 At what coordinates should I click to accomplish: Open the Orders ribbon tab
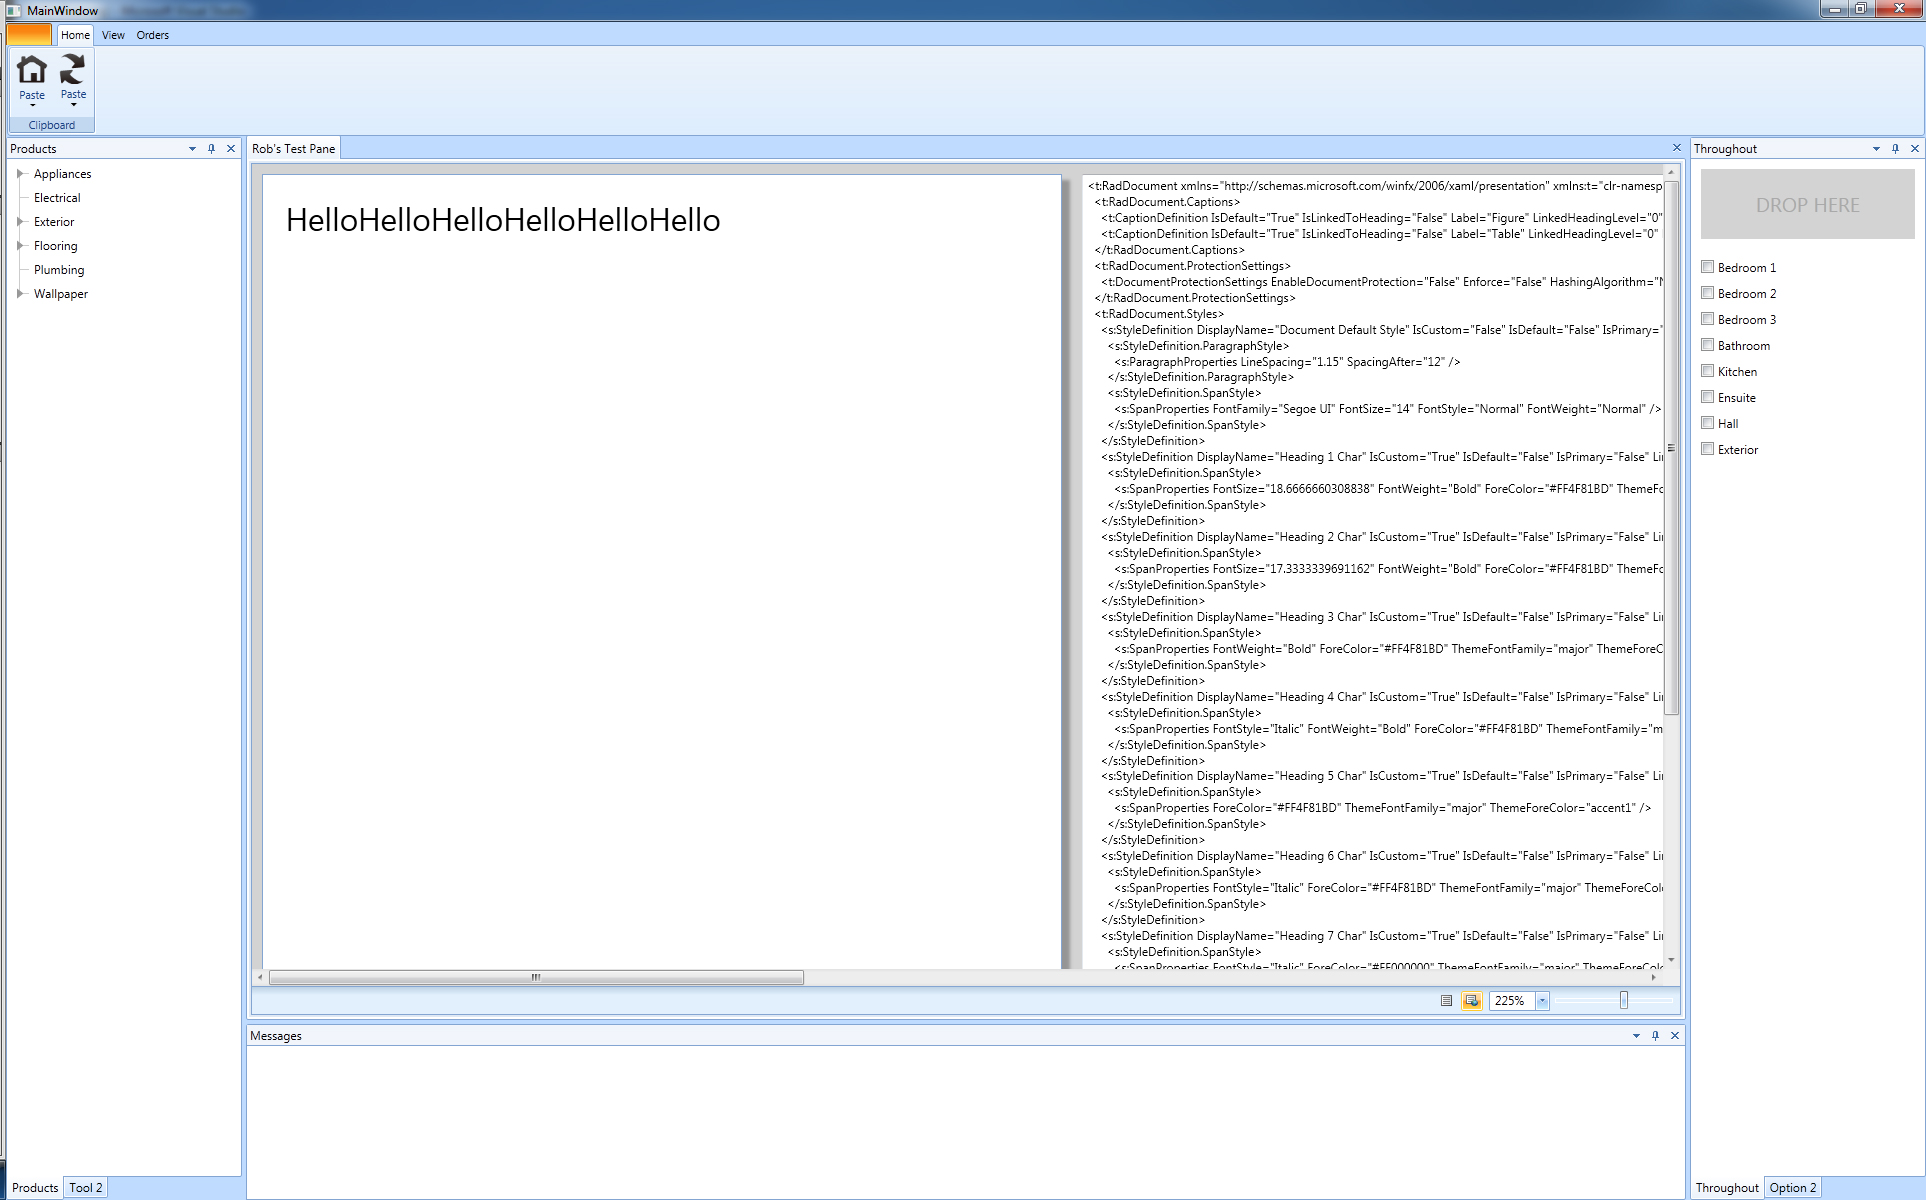153,35
